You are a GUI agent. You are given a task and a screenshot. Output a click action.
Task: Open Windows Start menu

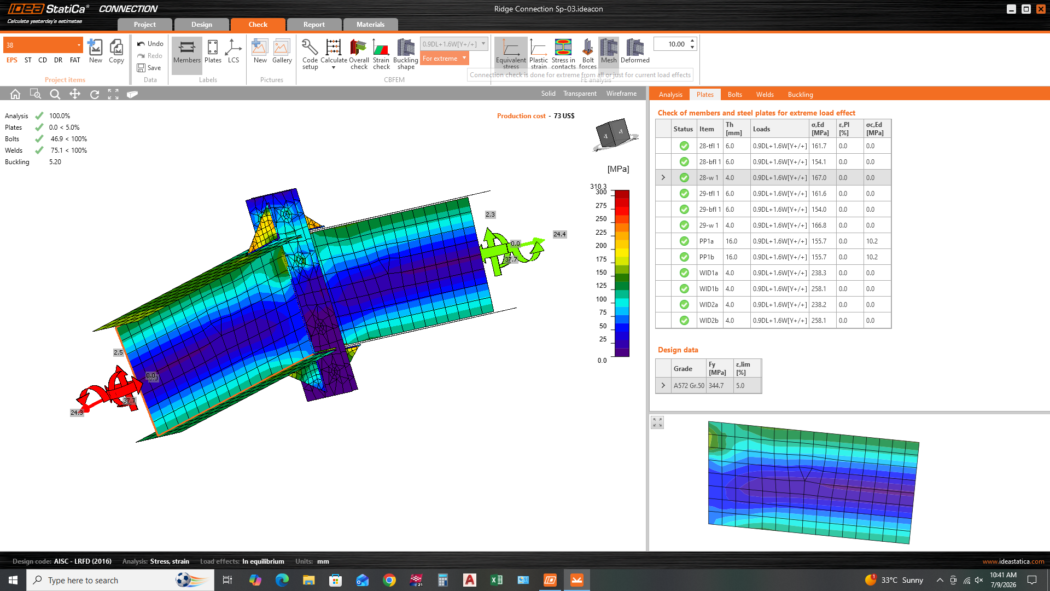pyautogui.click(x=13, y=580)
